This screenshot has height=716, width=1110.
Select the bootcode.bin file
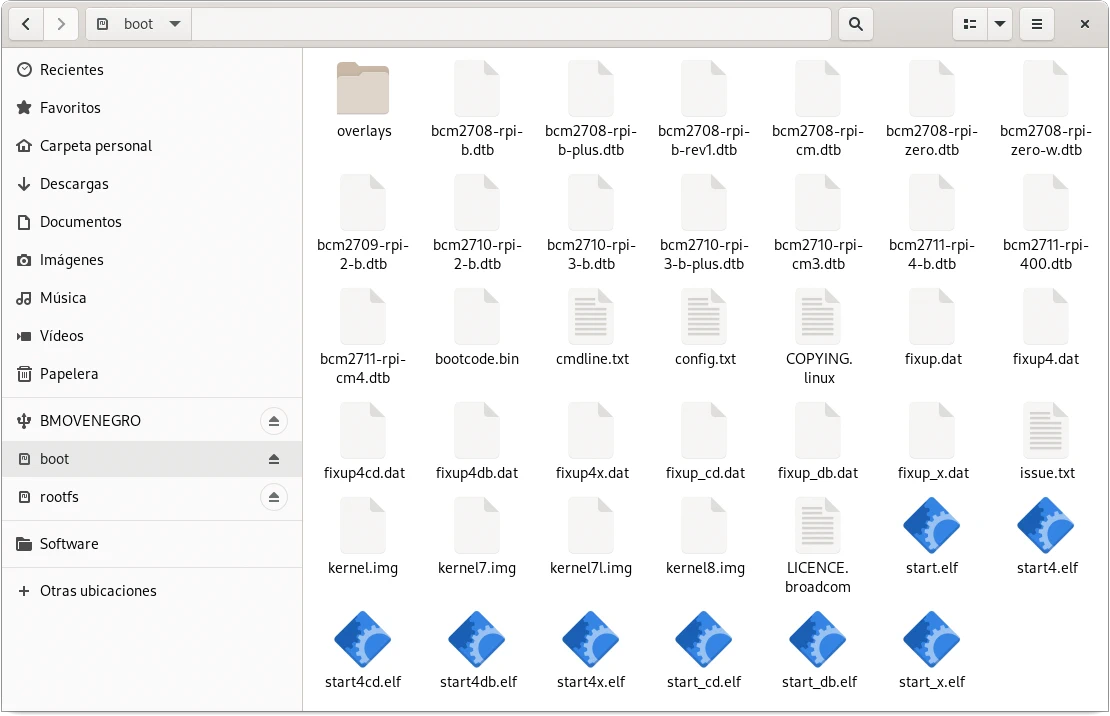point(477,316)
